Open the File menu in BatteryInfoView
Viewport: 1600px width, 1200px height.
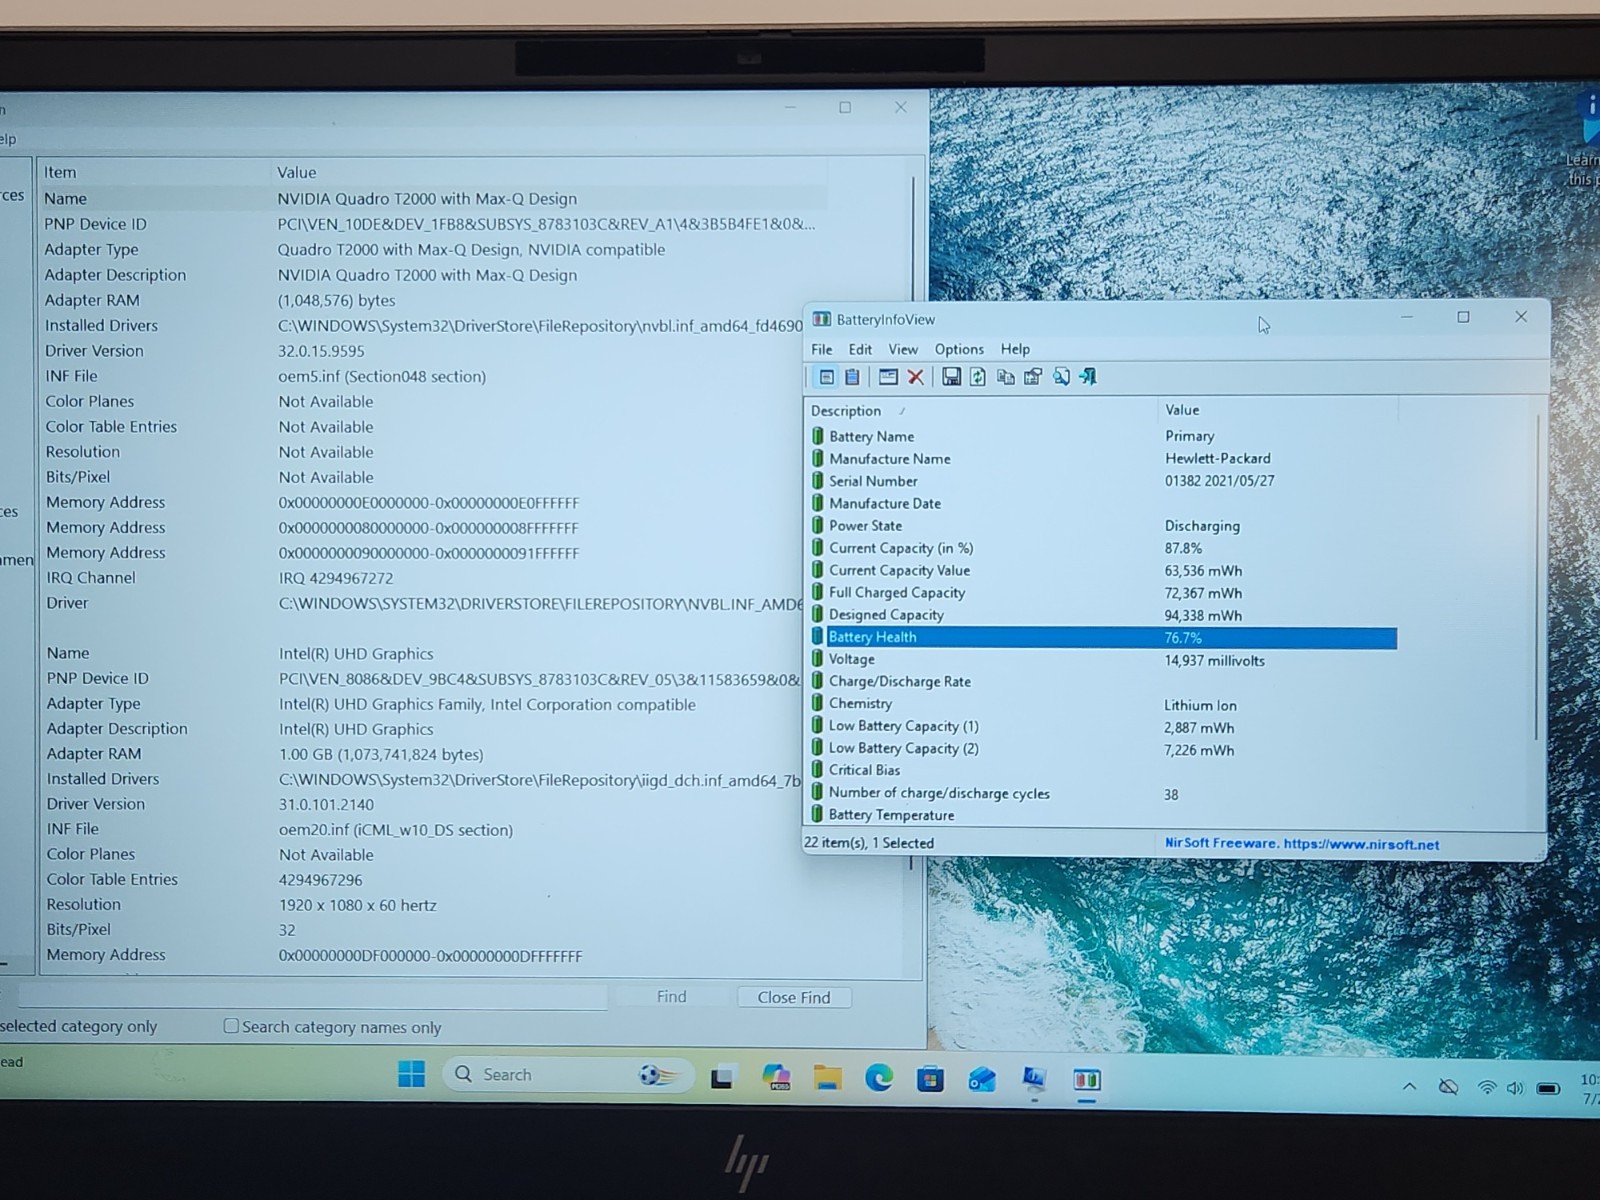tap(822, 349)
